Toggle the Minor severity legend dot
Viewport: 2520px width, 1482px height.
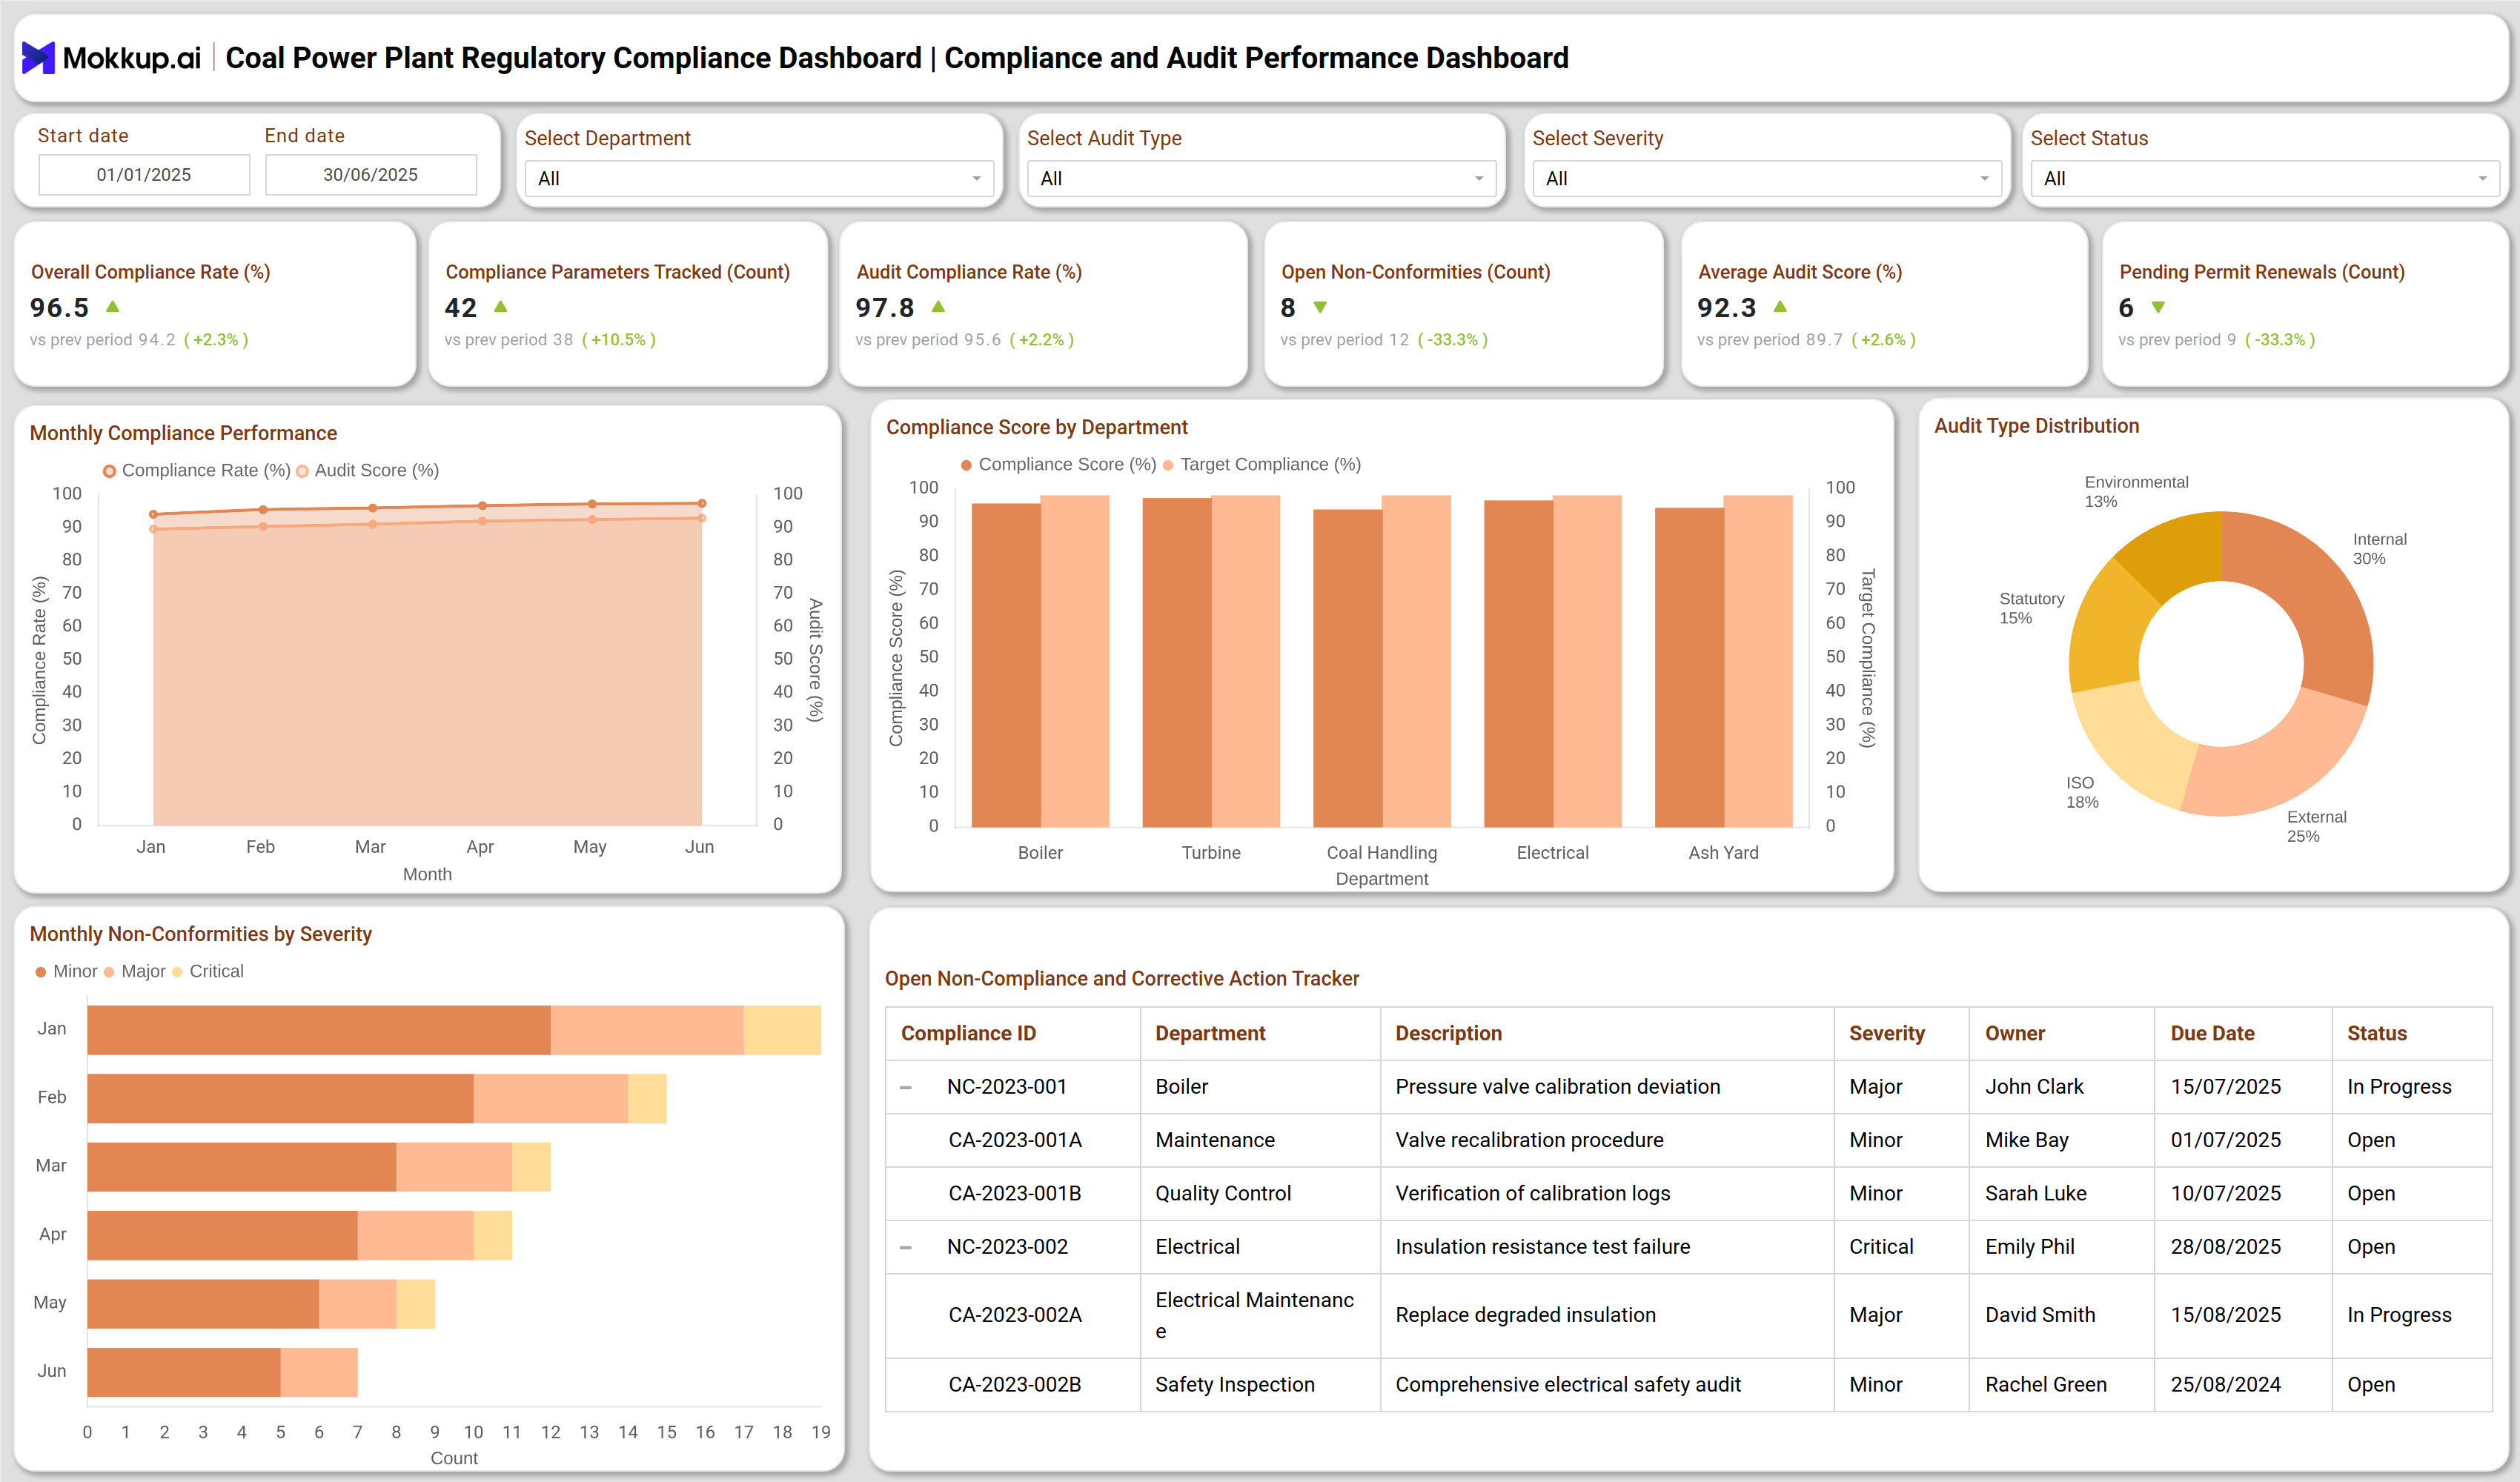pyautogui.click(x=41, y=972)
